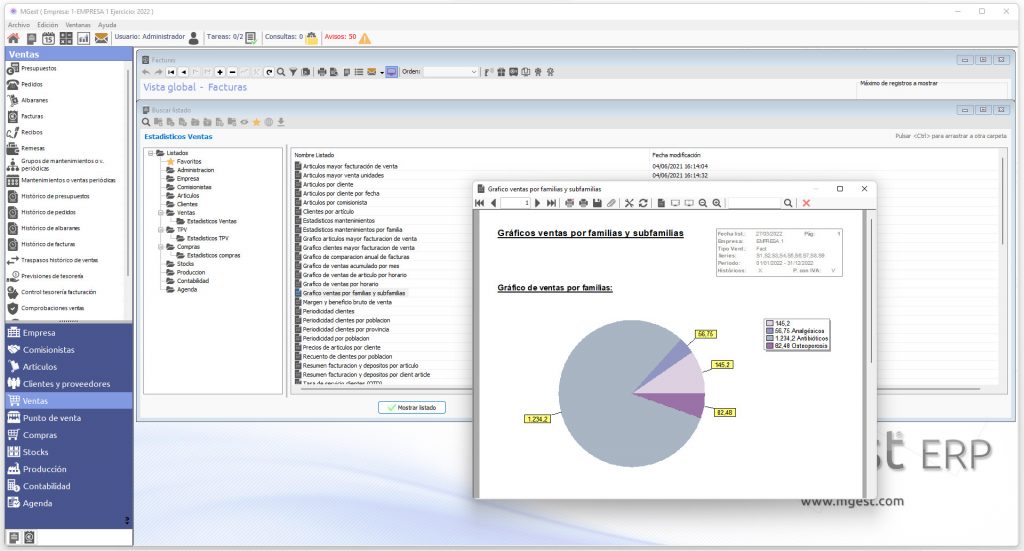
Task: Zoom in on the report preview
Action: point(717,203)
